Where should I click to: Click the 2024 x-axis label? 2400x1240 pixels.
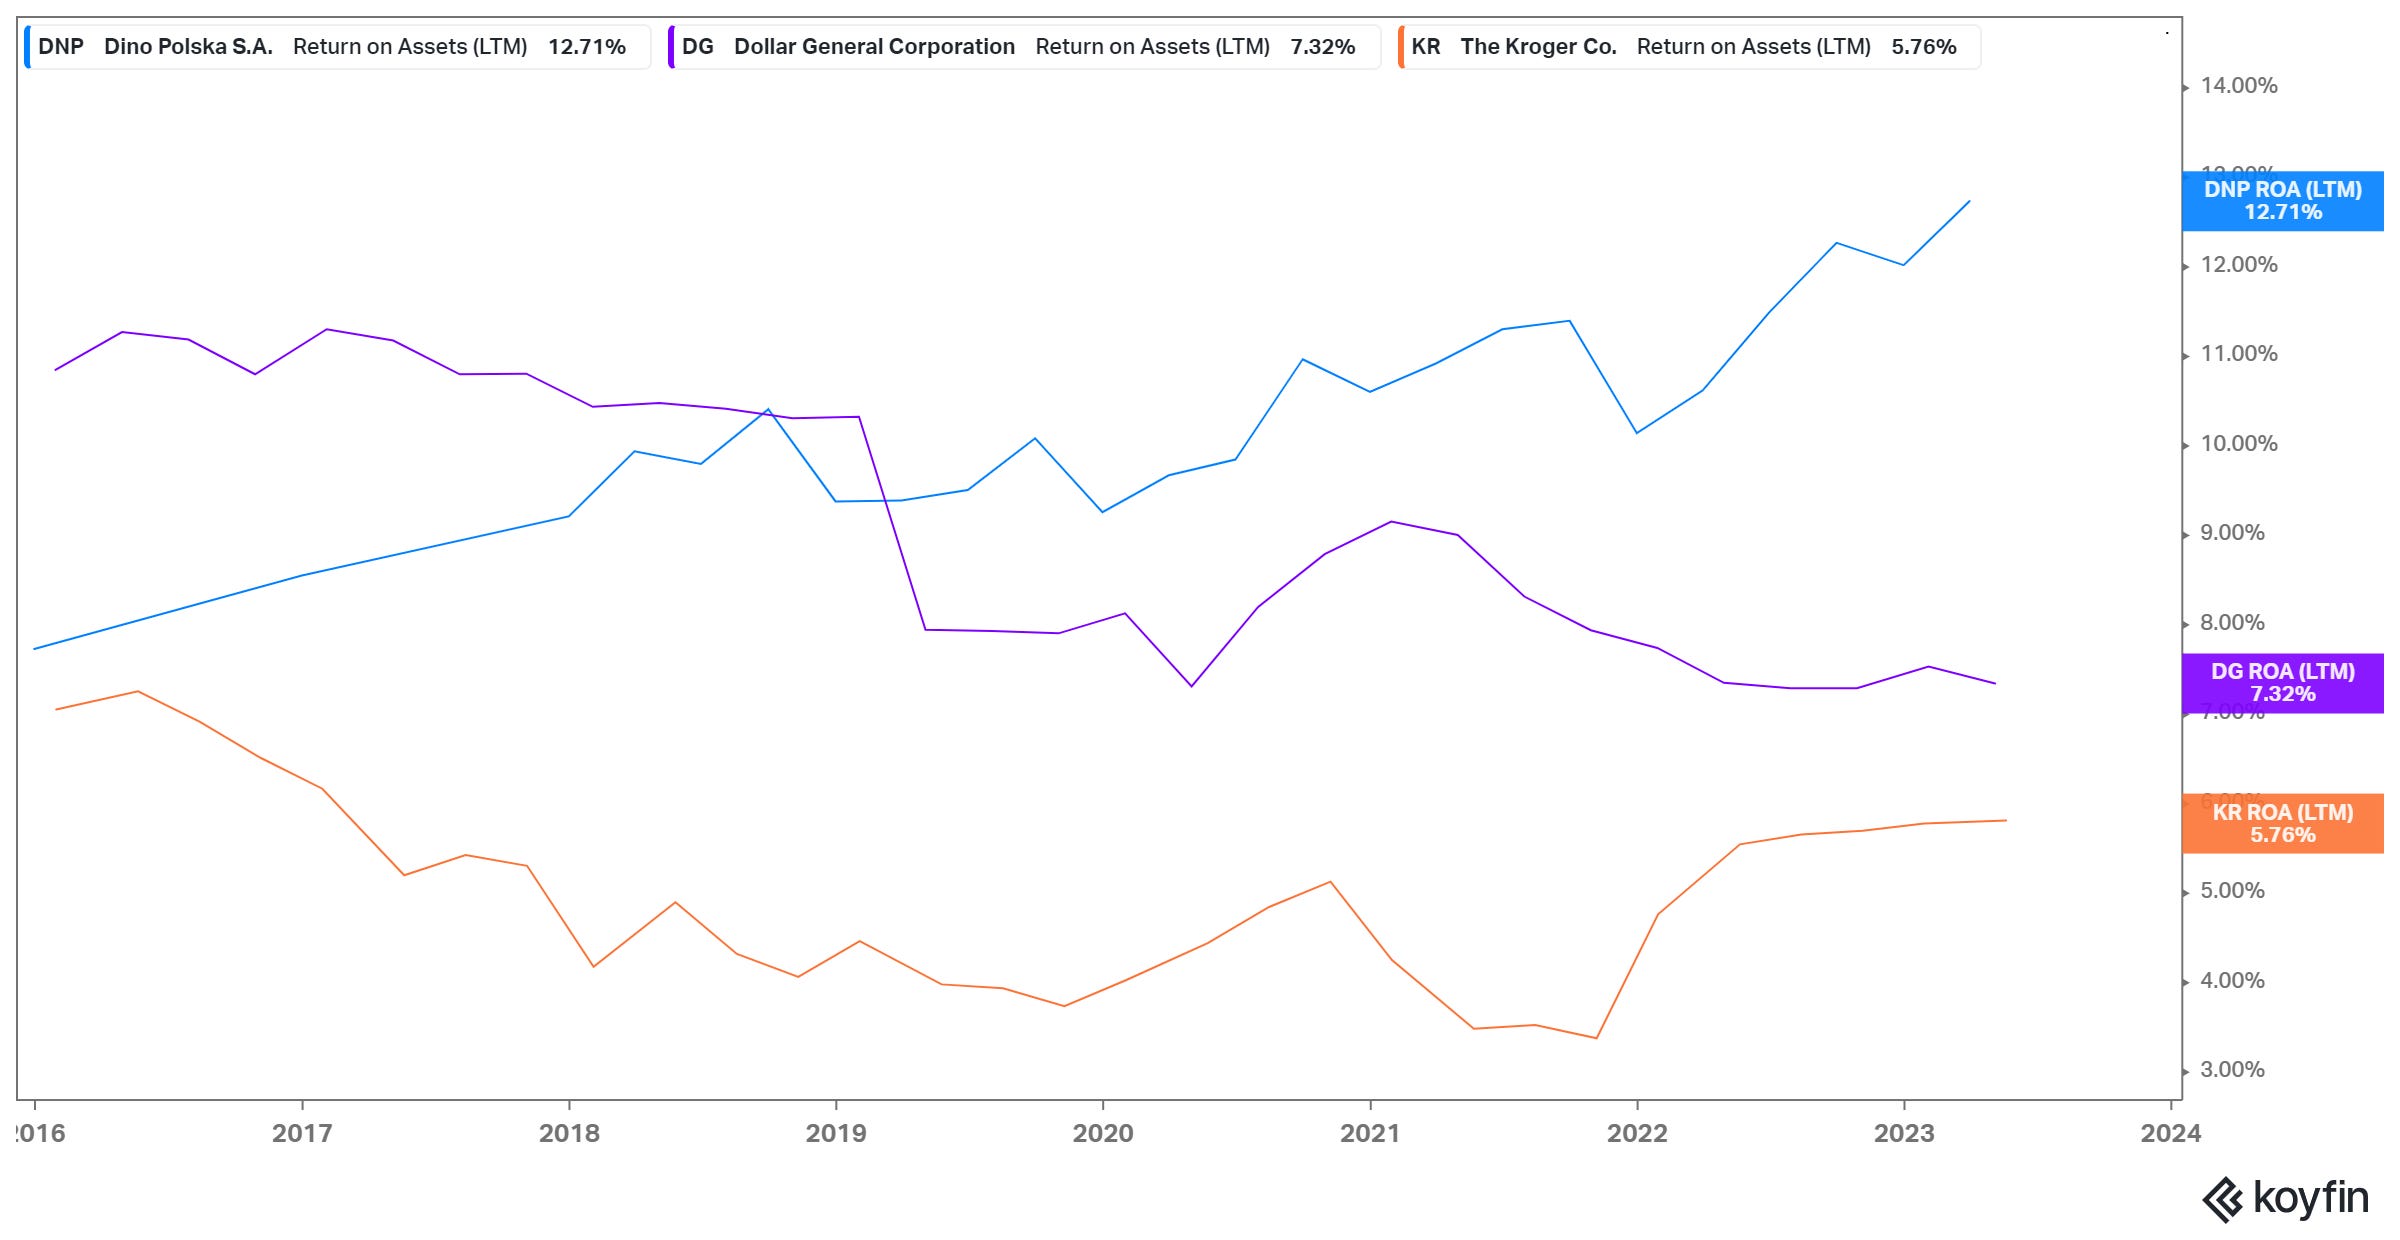[2171, 1133]
